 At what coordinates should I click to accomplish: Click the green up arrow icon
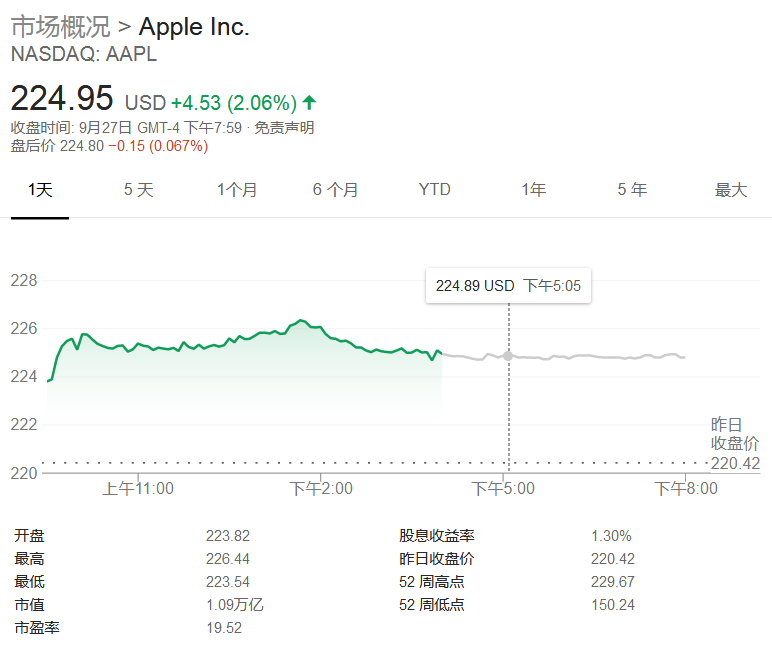click(309, 102)
